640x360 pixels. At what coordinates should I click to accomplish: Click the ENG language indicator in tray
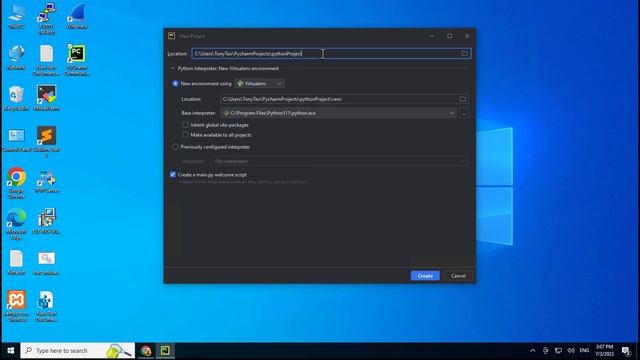(x=584, y=350)
